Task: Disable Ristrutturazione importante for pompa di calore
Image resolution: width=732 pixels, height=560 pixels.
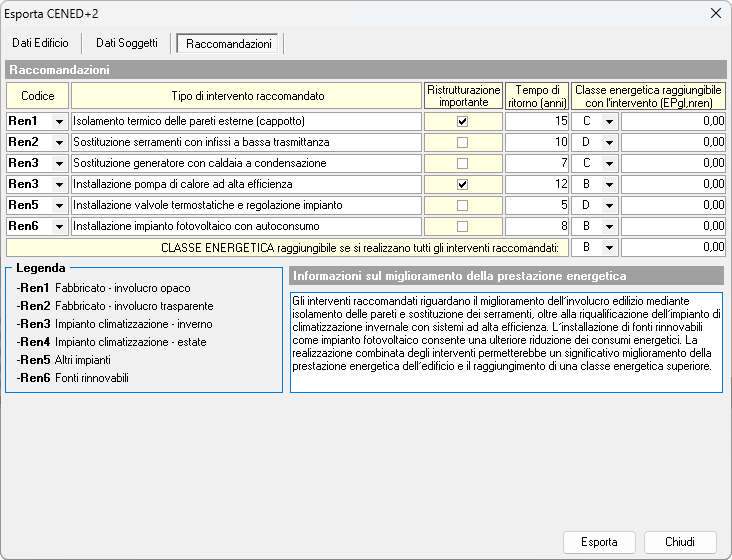Action: coord(462,184)
